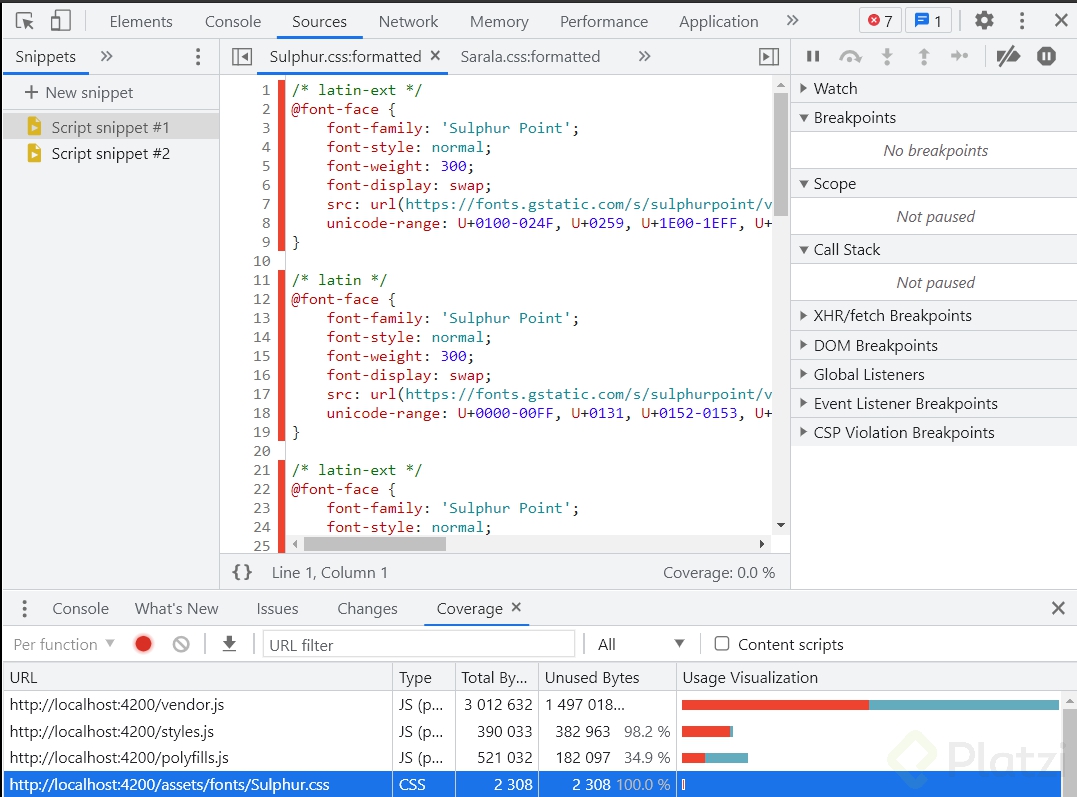The height and width of the screenshot is (797, 1077).
Task: Show more main DevTools tabs chevron
Action: pyautogui.click(x=793, y=21)
